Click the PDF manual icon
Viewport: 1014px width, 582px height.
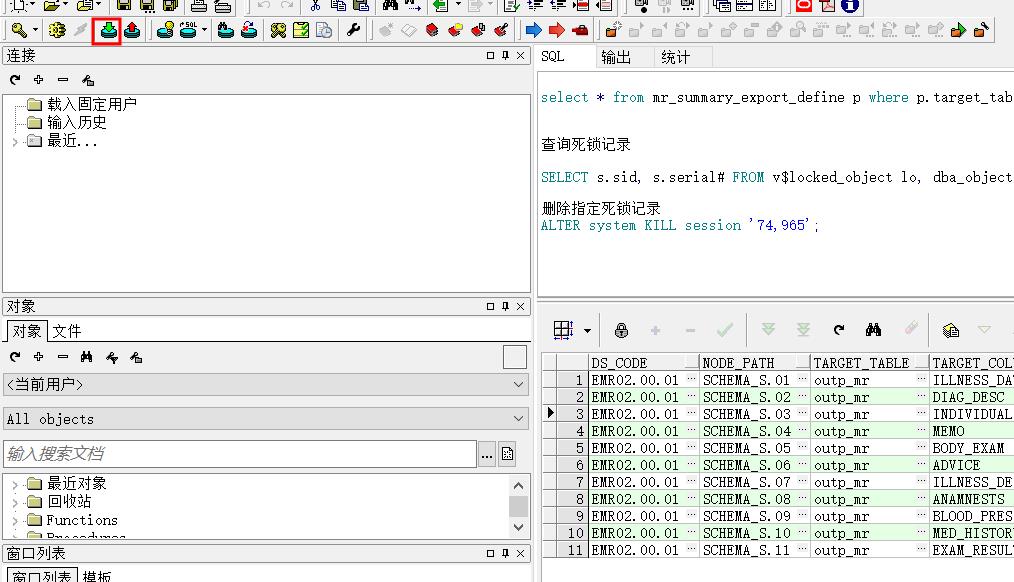827,5
